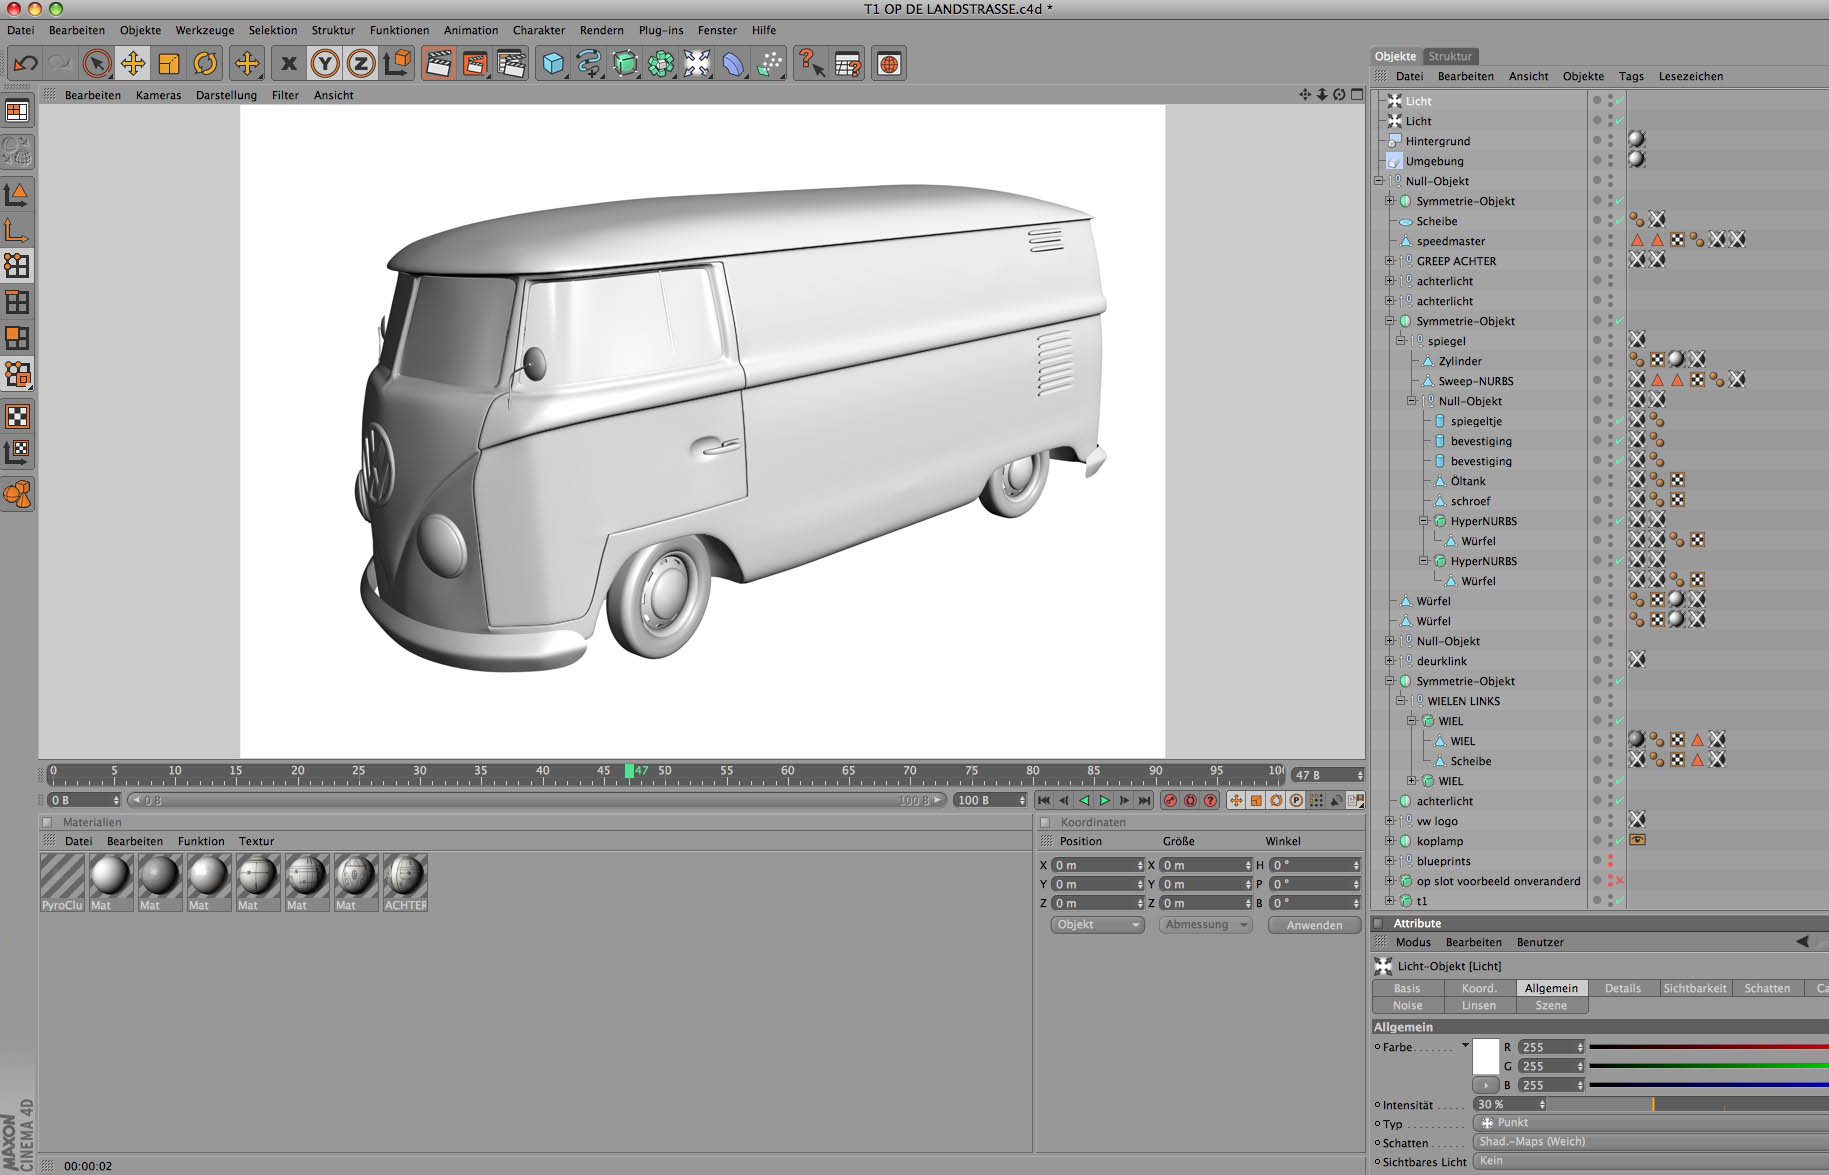1829x1175 pixels.
Task: Render the active view with clapperboard icon
Action: pos(437,64)
